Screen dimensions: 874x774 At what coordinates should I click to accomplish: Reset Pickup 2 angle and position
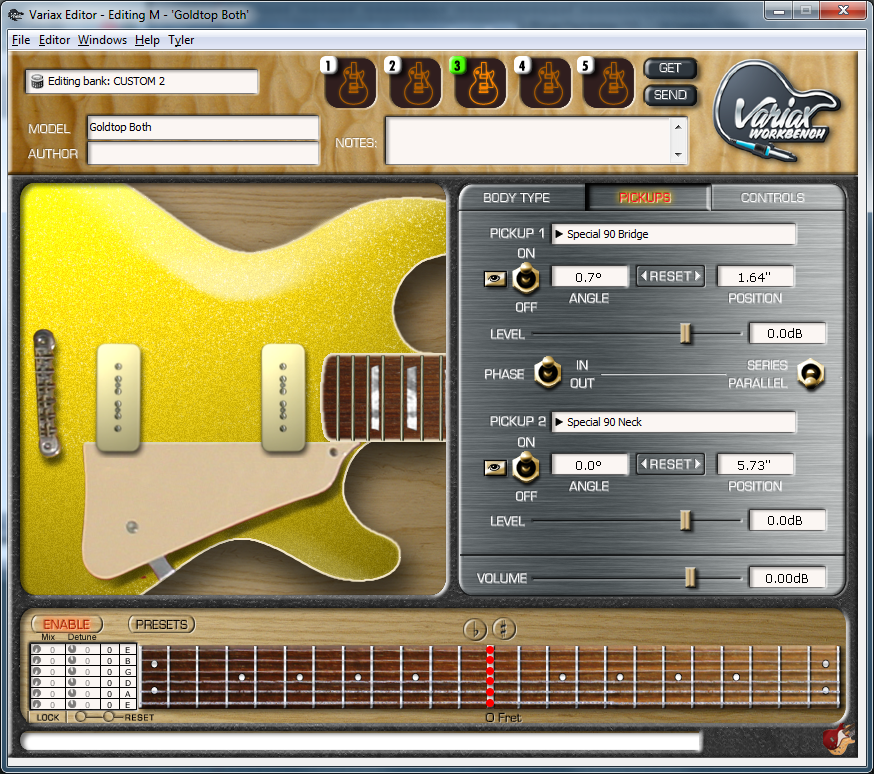tap(671, 464)
